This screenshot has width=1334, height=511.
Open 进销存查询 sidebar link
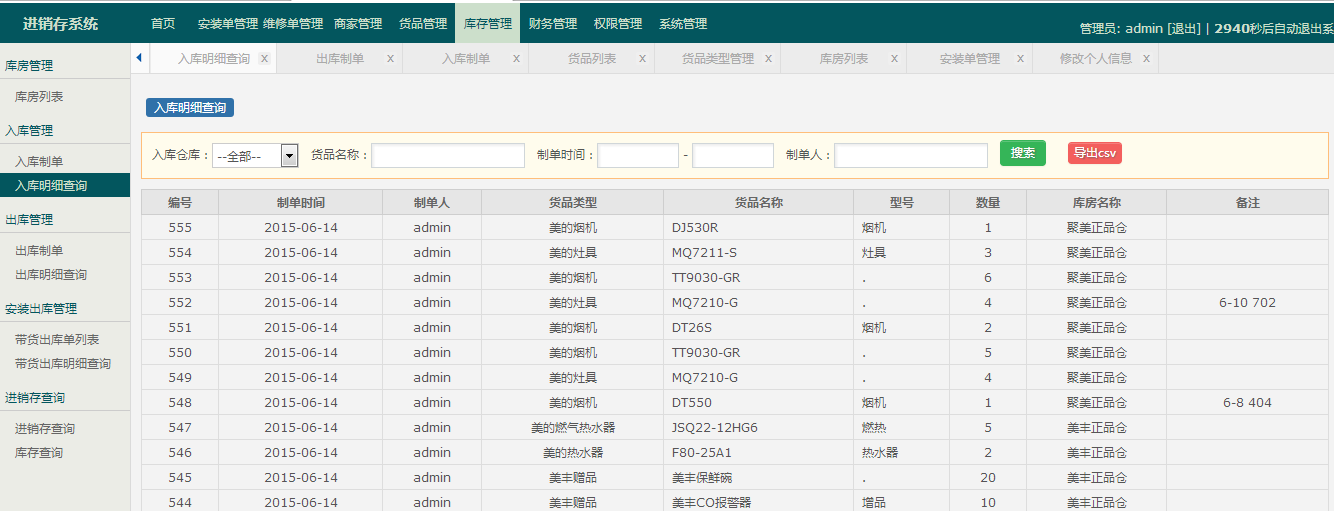tap(45, 428)
